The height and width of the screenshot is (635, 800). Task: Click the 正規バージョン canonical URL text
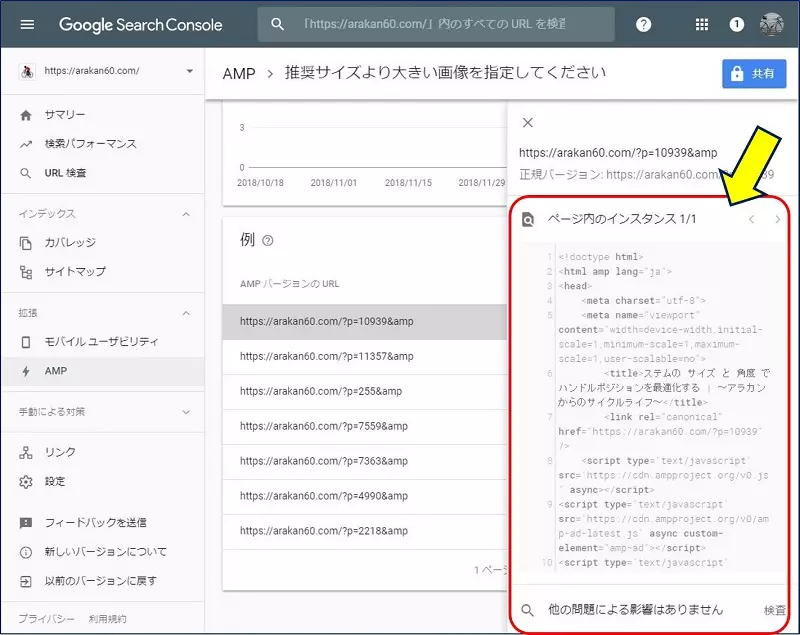tap(646, 174)
